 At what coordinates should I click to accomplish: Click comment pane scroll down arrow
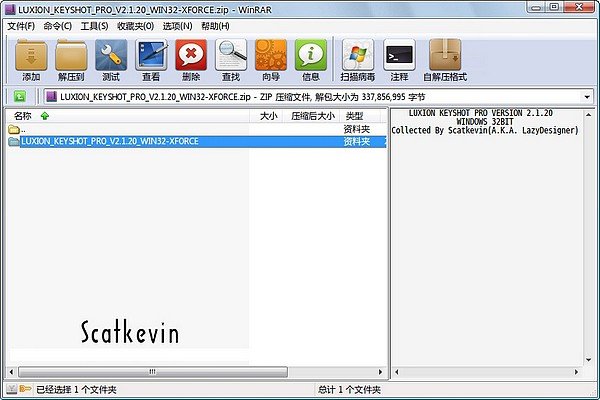click(x=588, y=360)
